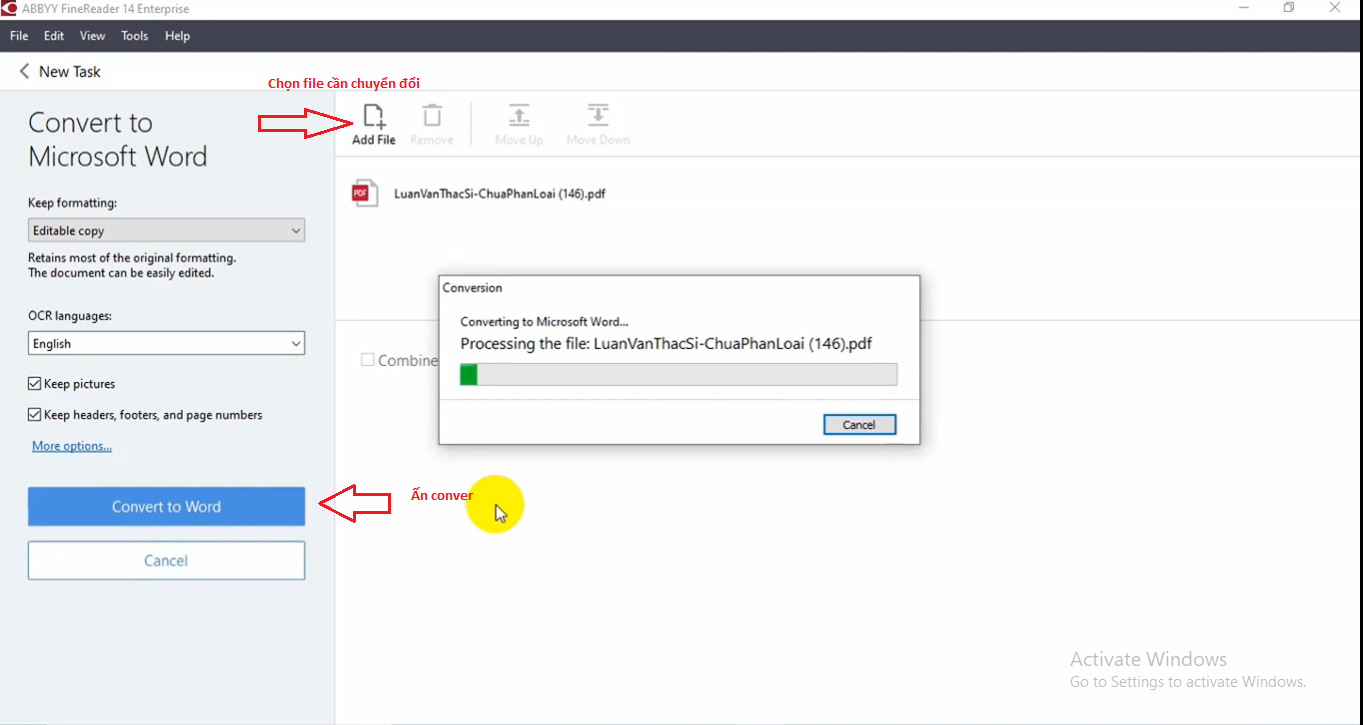Click the Cancel button in left panel
The width and height of the screenshot is (1363, 725).
(x=166, y=561)
